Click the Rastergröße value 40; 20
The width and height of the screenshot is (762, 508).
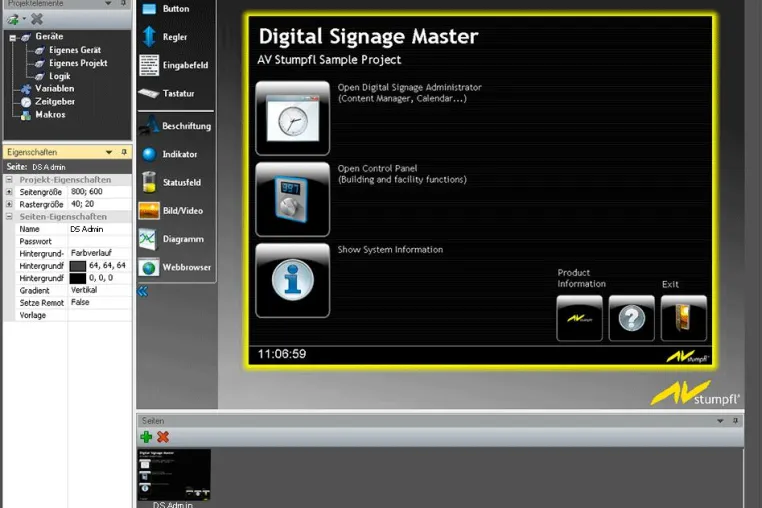(100, 204)
